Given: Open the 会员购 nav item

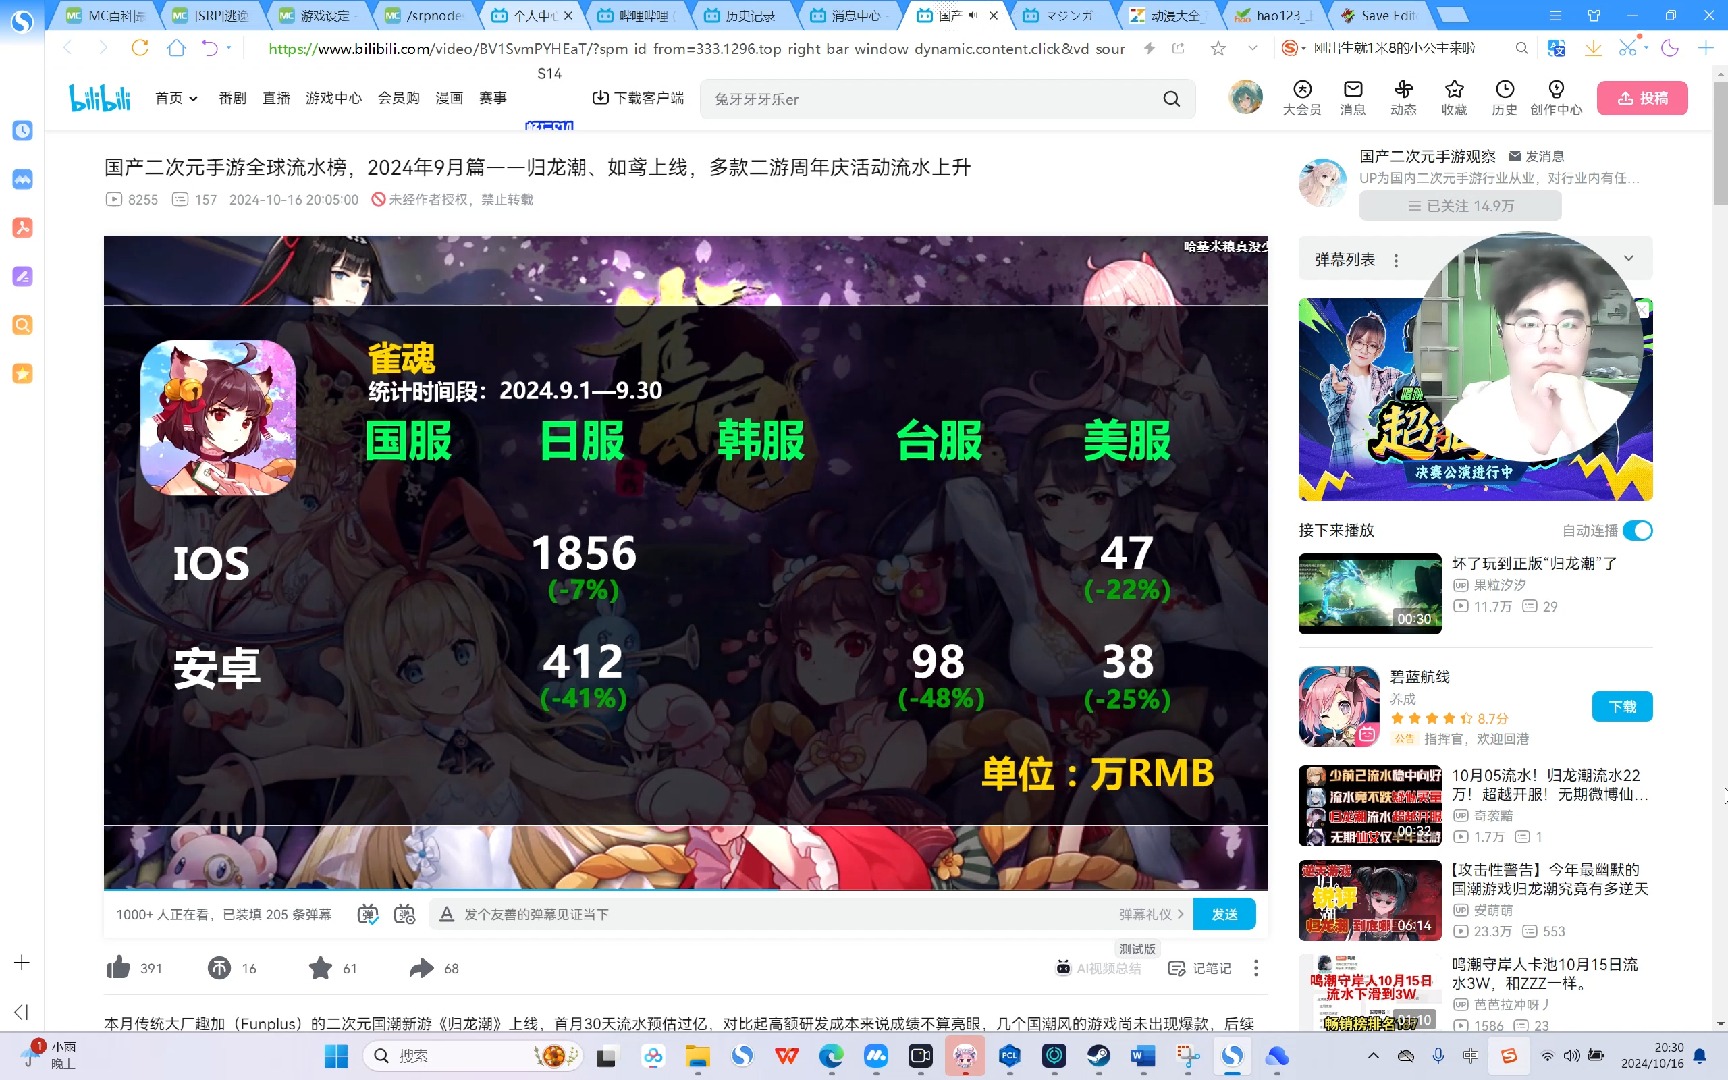Looking at the screenshot, I should pyautogui.click(x=398, y=98).
